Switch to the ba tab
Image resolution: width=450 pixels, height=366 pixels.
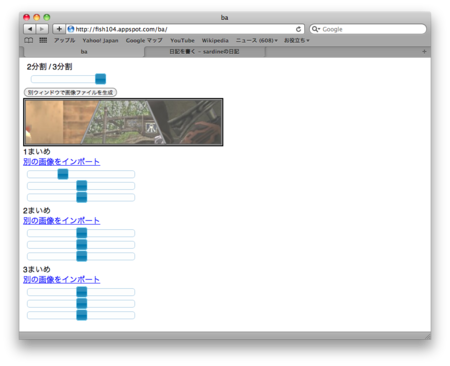[84, 52]
